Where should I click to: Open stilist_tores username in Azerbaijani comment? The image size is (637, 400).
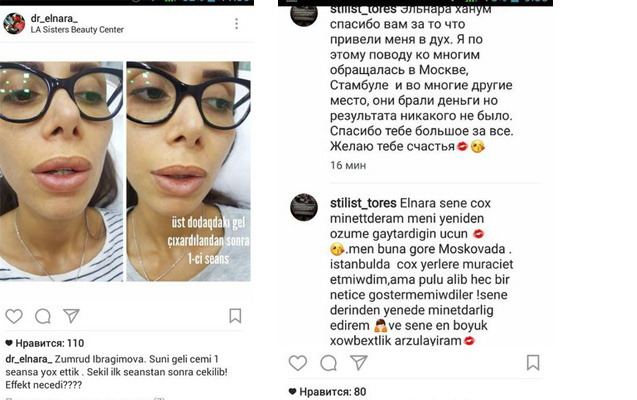(363, 203)
